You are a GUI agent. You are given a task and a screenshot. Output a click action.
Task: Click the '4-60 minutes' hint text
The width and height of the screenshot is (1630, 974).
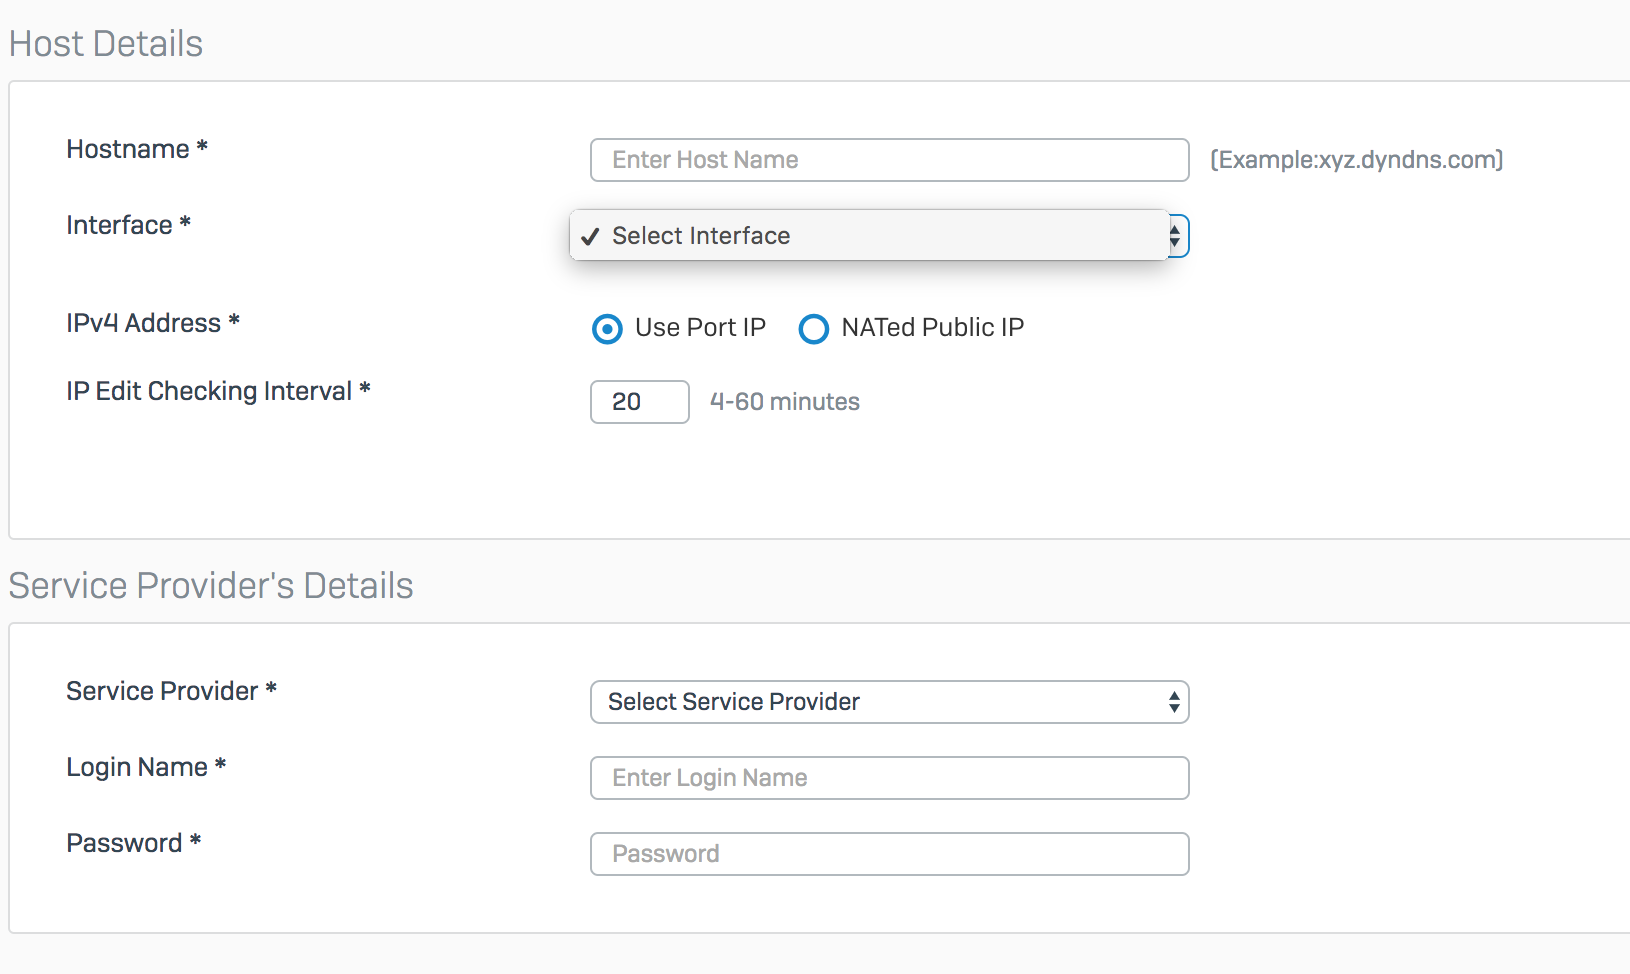coord(785,402)
